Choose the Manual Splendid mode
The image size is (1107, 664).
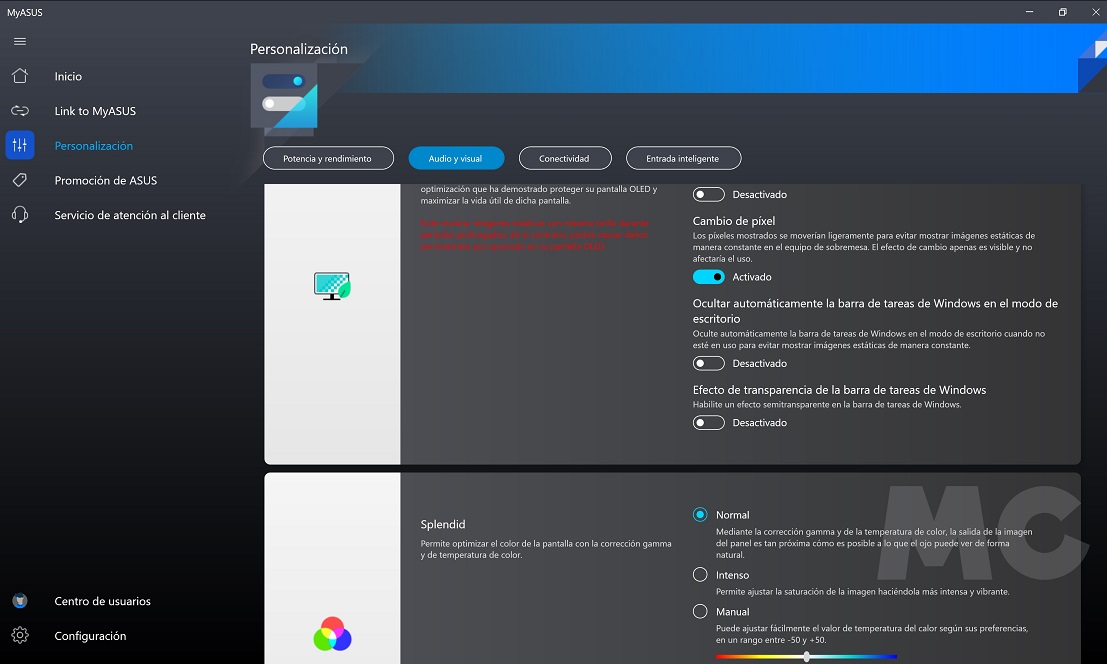pos(700,611)
